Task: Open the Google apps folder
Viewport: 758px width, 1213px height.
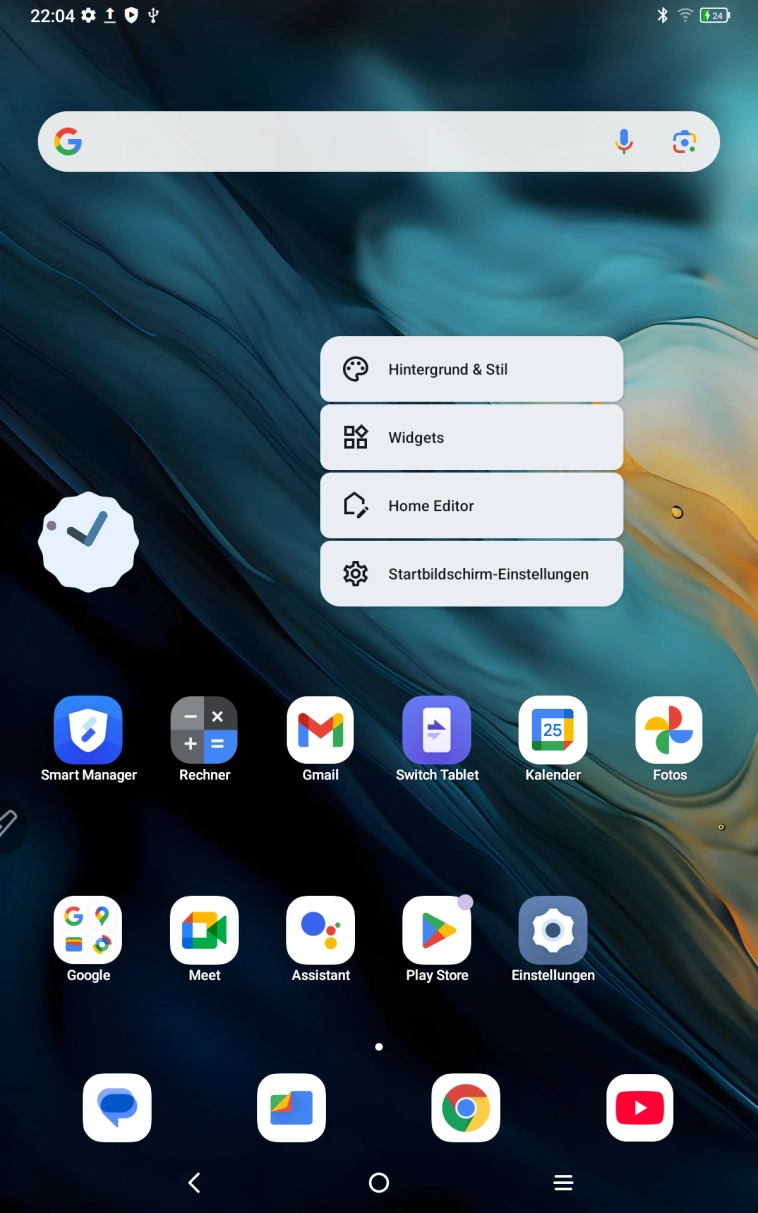Action: point(88,930)
